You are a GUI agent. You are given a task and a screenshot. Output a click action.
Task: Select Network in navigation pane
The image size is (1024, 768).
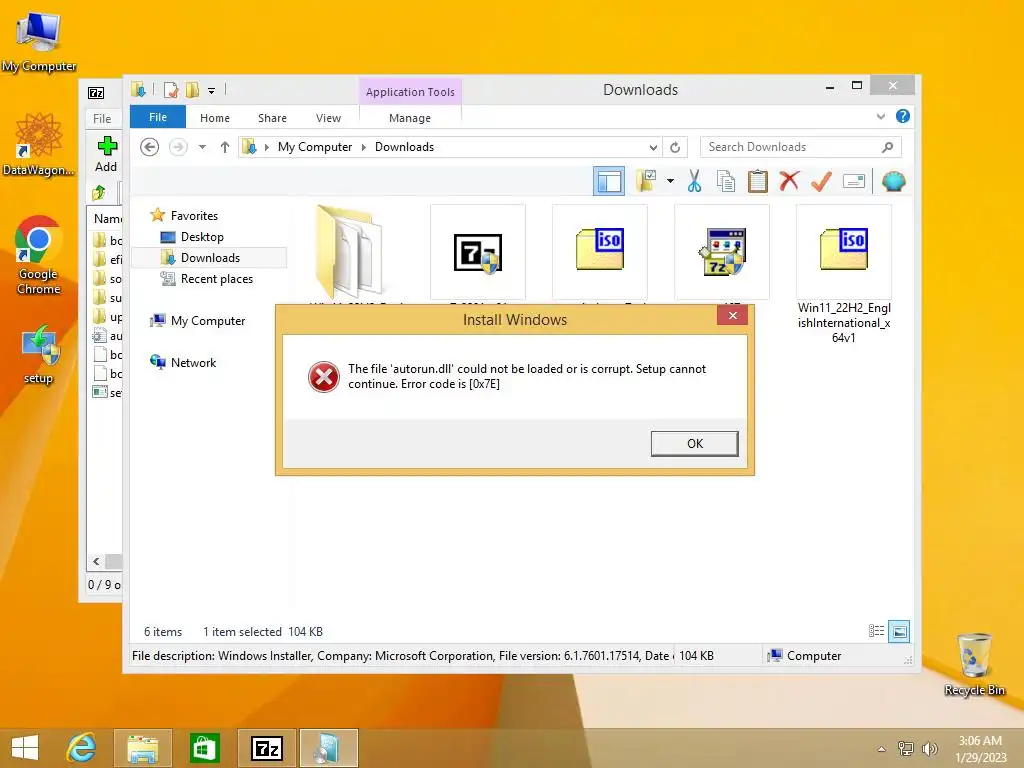(193, 362)
